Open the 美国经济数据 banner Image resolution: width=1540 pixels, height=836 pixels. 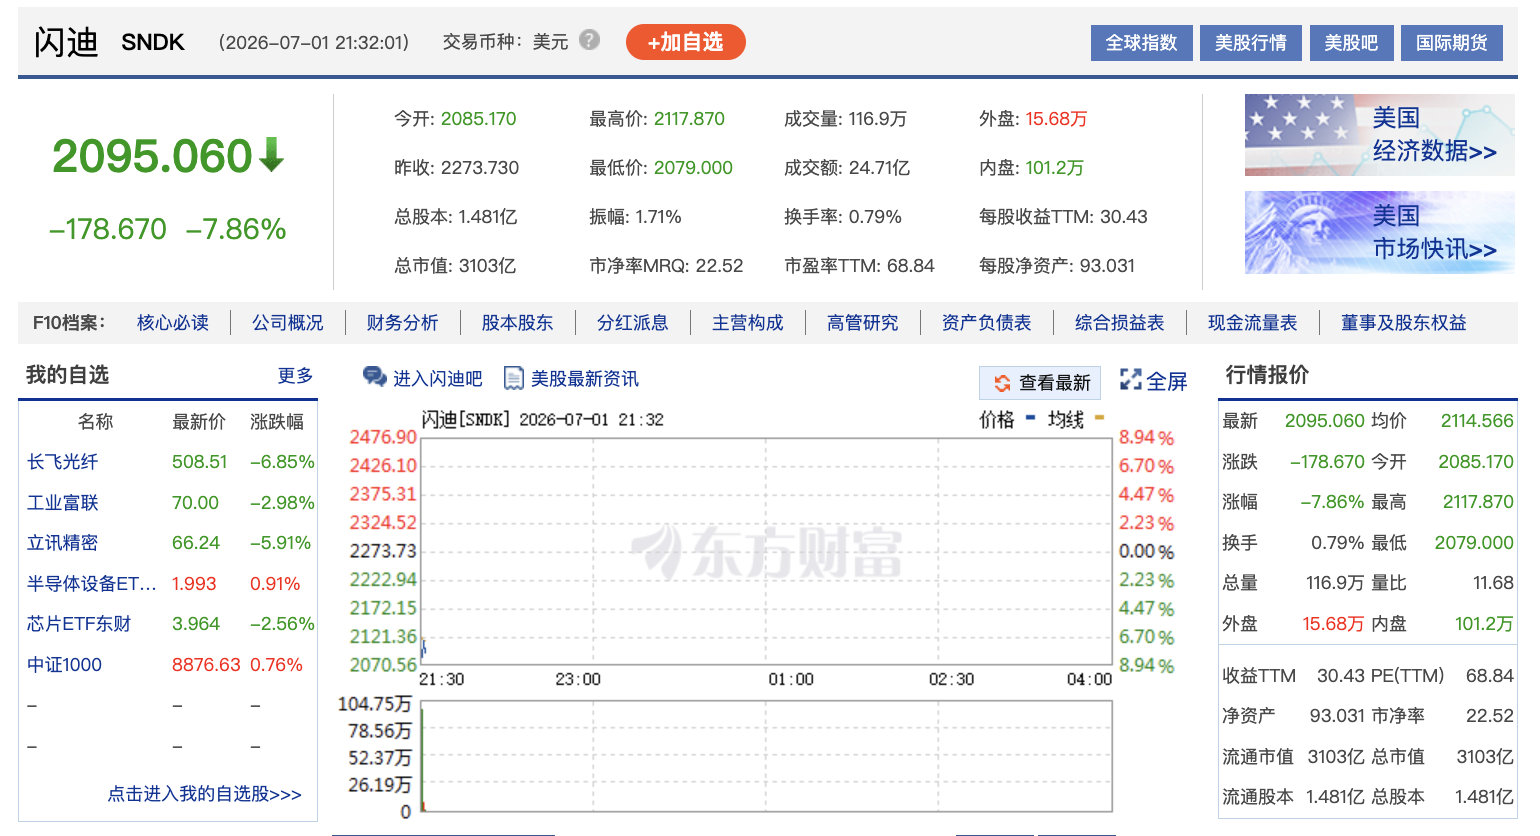click(x=1379, y=135)
